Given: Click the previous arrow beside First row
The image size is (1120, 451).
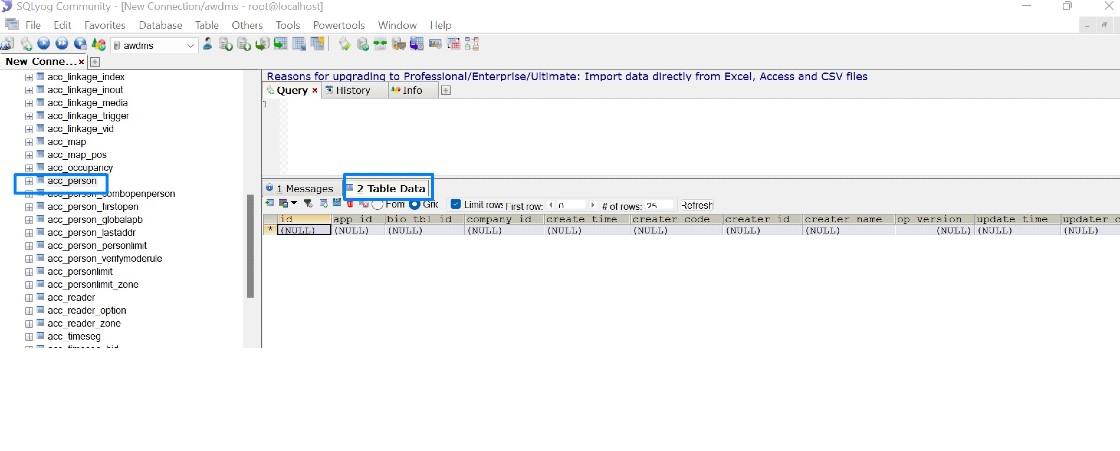Looking at the screenshot, I should point(551,204).
